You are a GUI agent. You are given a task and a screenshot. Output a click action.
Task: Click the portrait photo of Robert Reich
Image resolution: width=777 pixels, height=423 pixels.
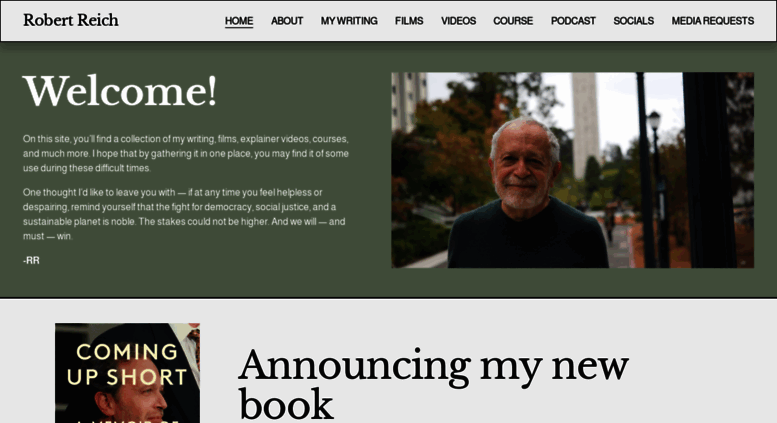(x=572, y=170)
